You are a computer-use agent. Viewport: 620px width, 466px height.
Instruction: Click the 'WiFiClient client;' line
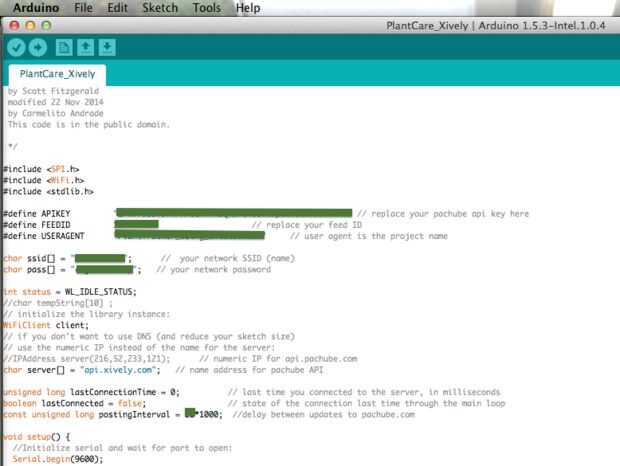46,325
